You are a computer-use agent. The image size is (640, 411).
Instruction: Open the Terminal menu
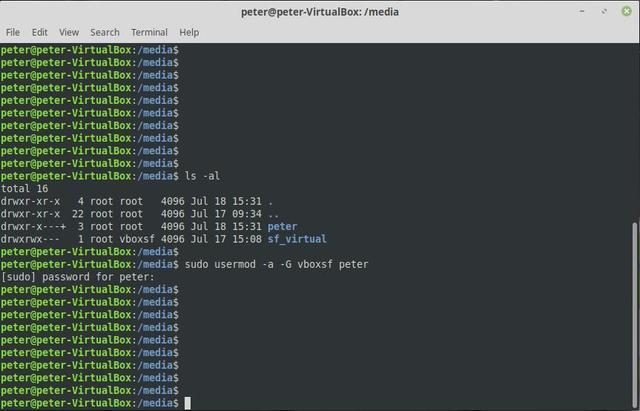pyautogui.click(x=149, y=32)
